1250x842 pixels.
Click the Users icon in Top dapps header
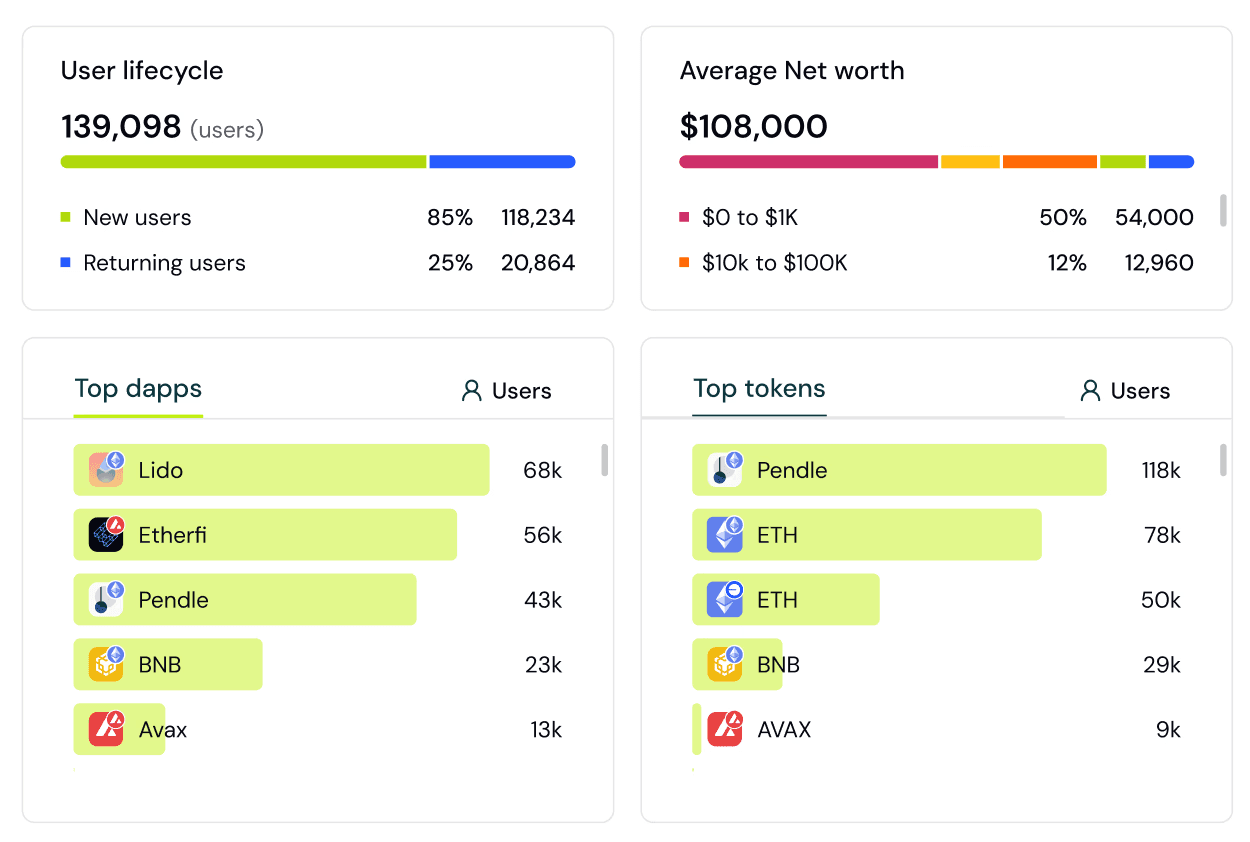(x=471, y=391)
